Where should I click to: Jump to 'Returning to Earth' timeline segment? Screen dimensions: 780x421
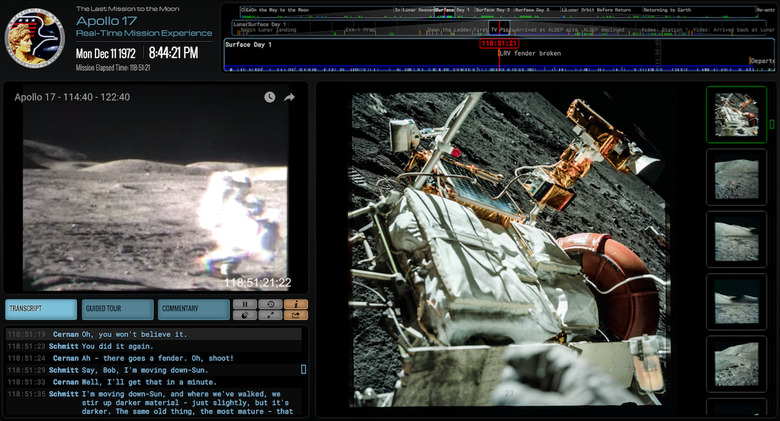coord(667,10)
